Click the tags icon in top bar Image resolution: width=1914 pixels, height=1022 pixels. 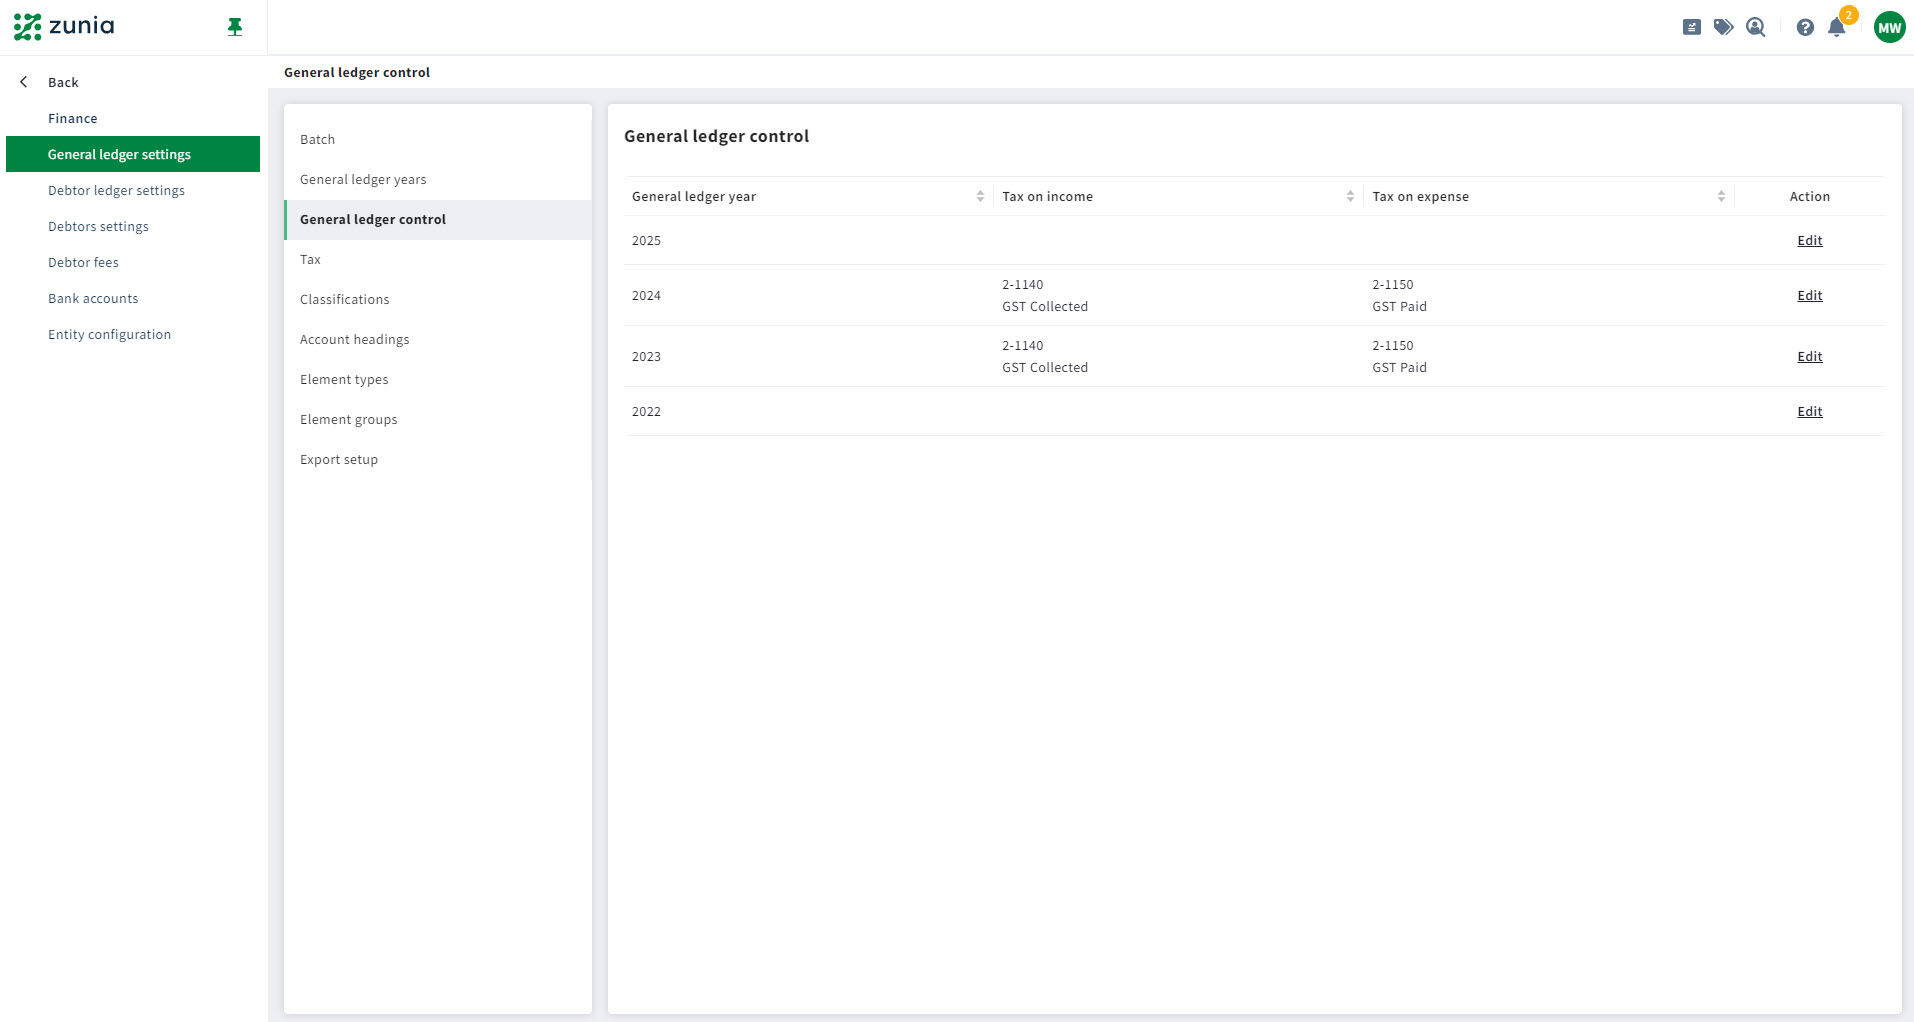coord(1723,27)
